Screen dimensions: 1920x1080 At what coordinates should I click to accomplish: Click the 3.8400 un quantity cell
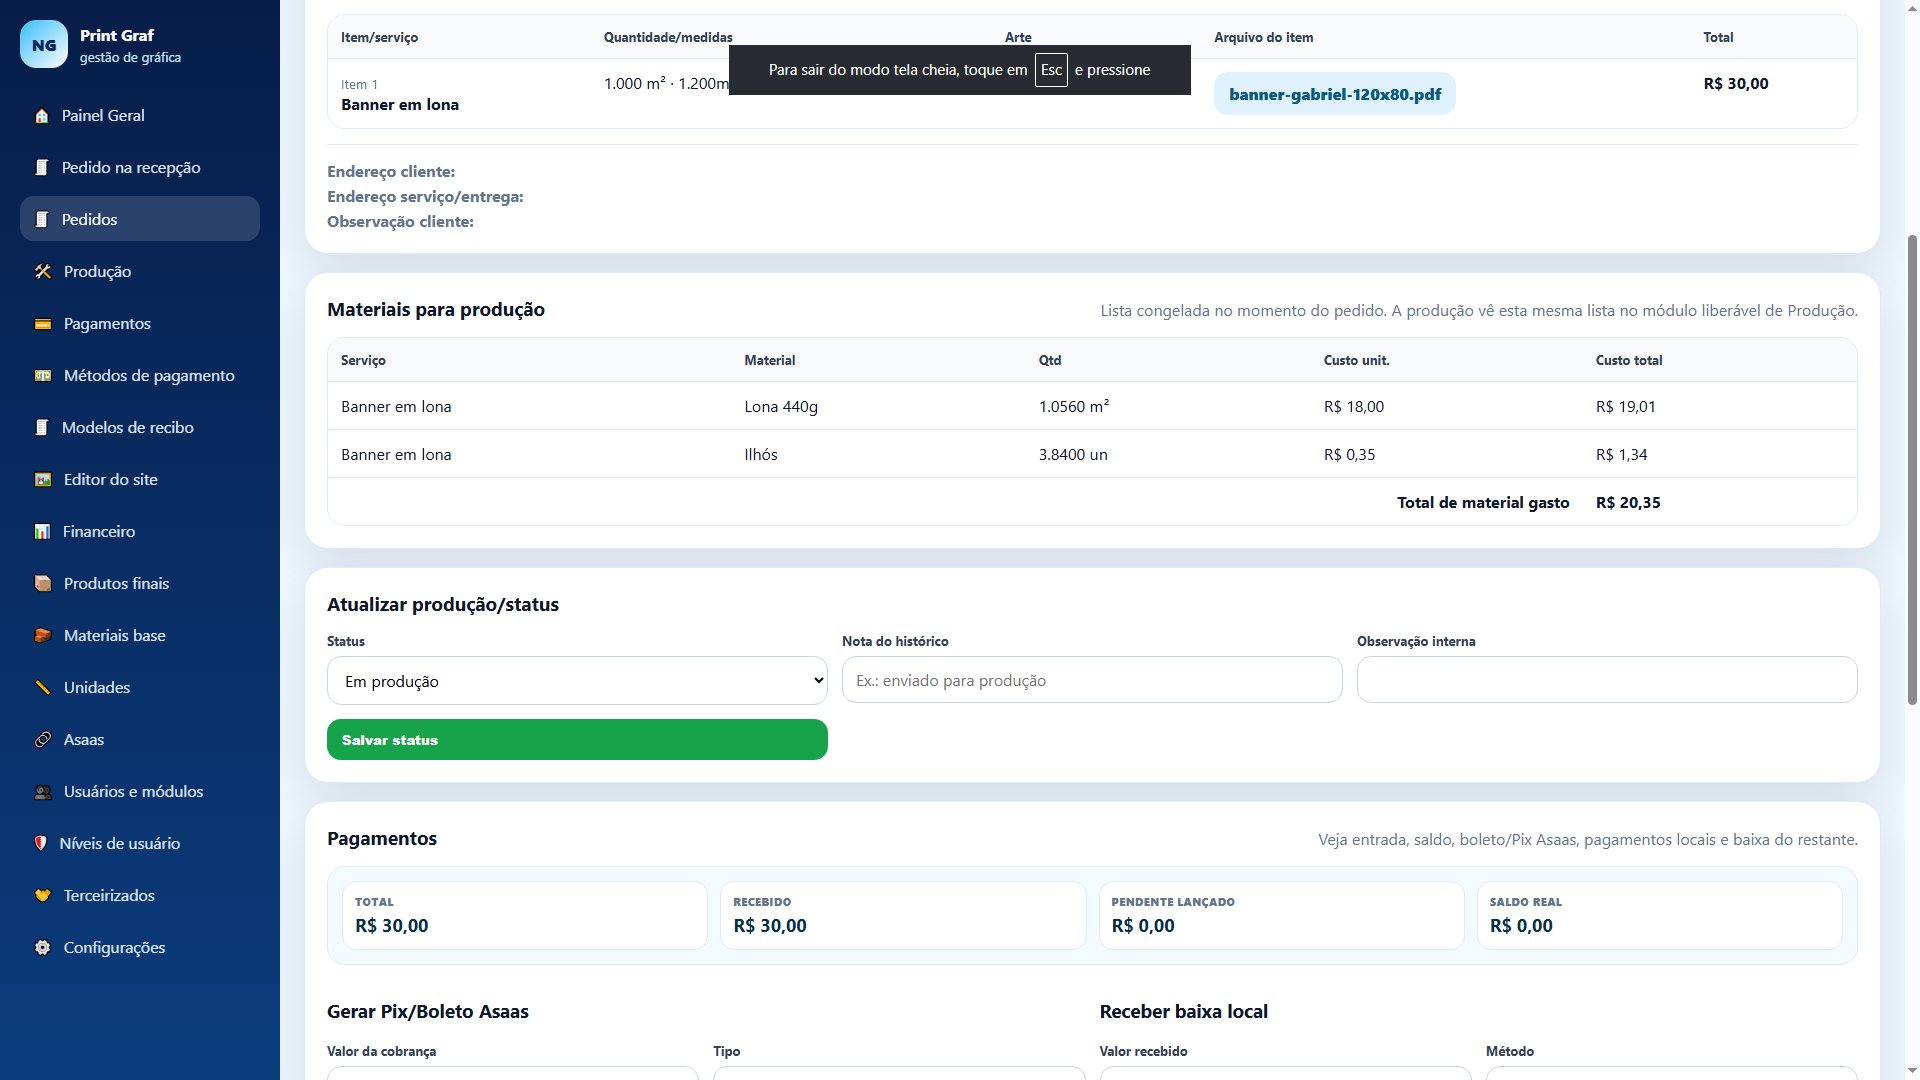coord(1073,455)
